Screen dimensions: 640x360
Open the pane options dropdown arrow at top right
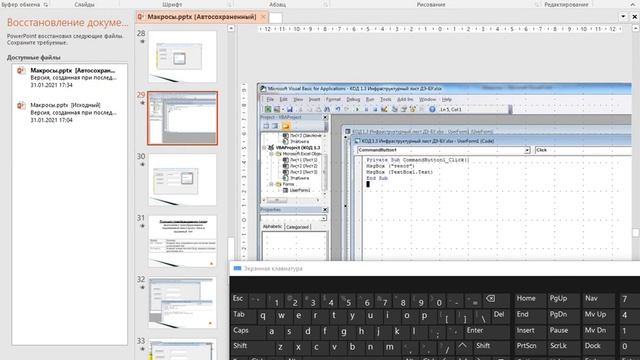[623, 17]
